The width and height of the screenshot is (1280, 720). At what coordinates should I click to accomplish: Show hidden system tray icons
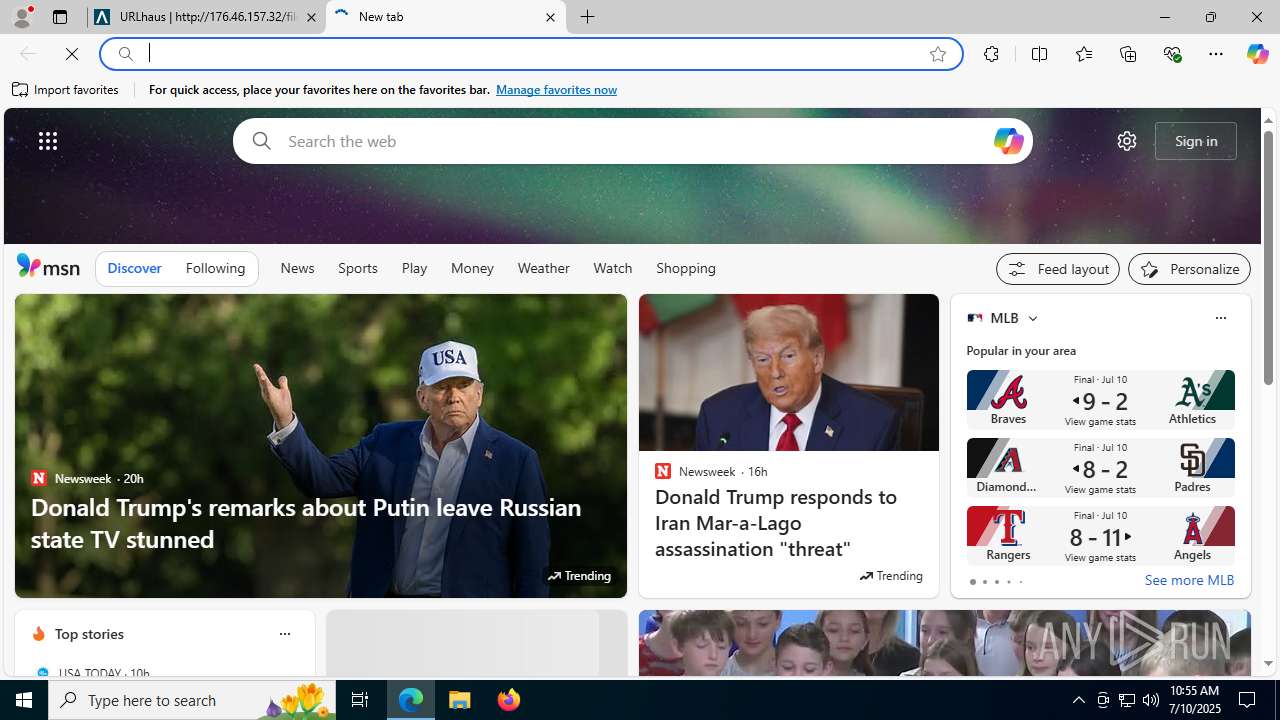pyautogui.click(x=1078, y=700)
